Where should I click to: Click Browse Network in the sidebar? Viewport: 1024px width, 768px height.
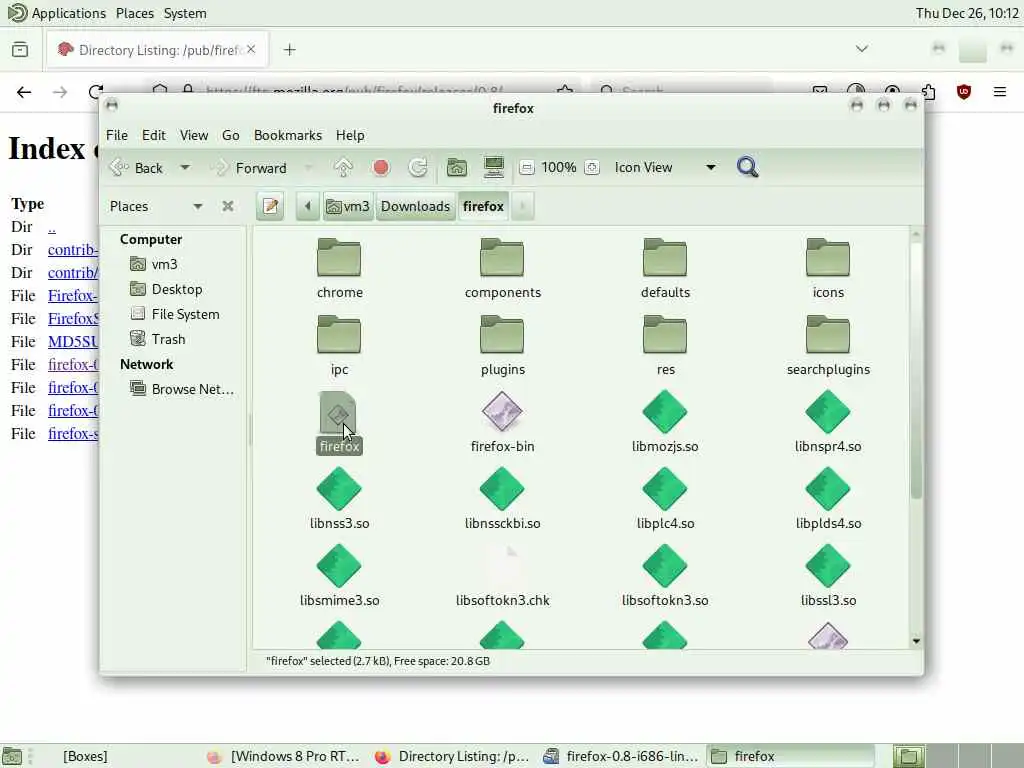coord(192,389)
